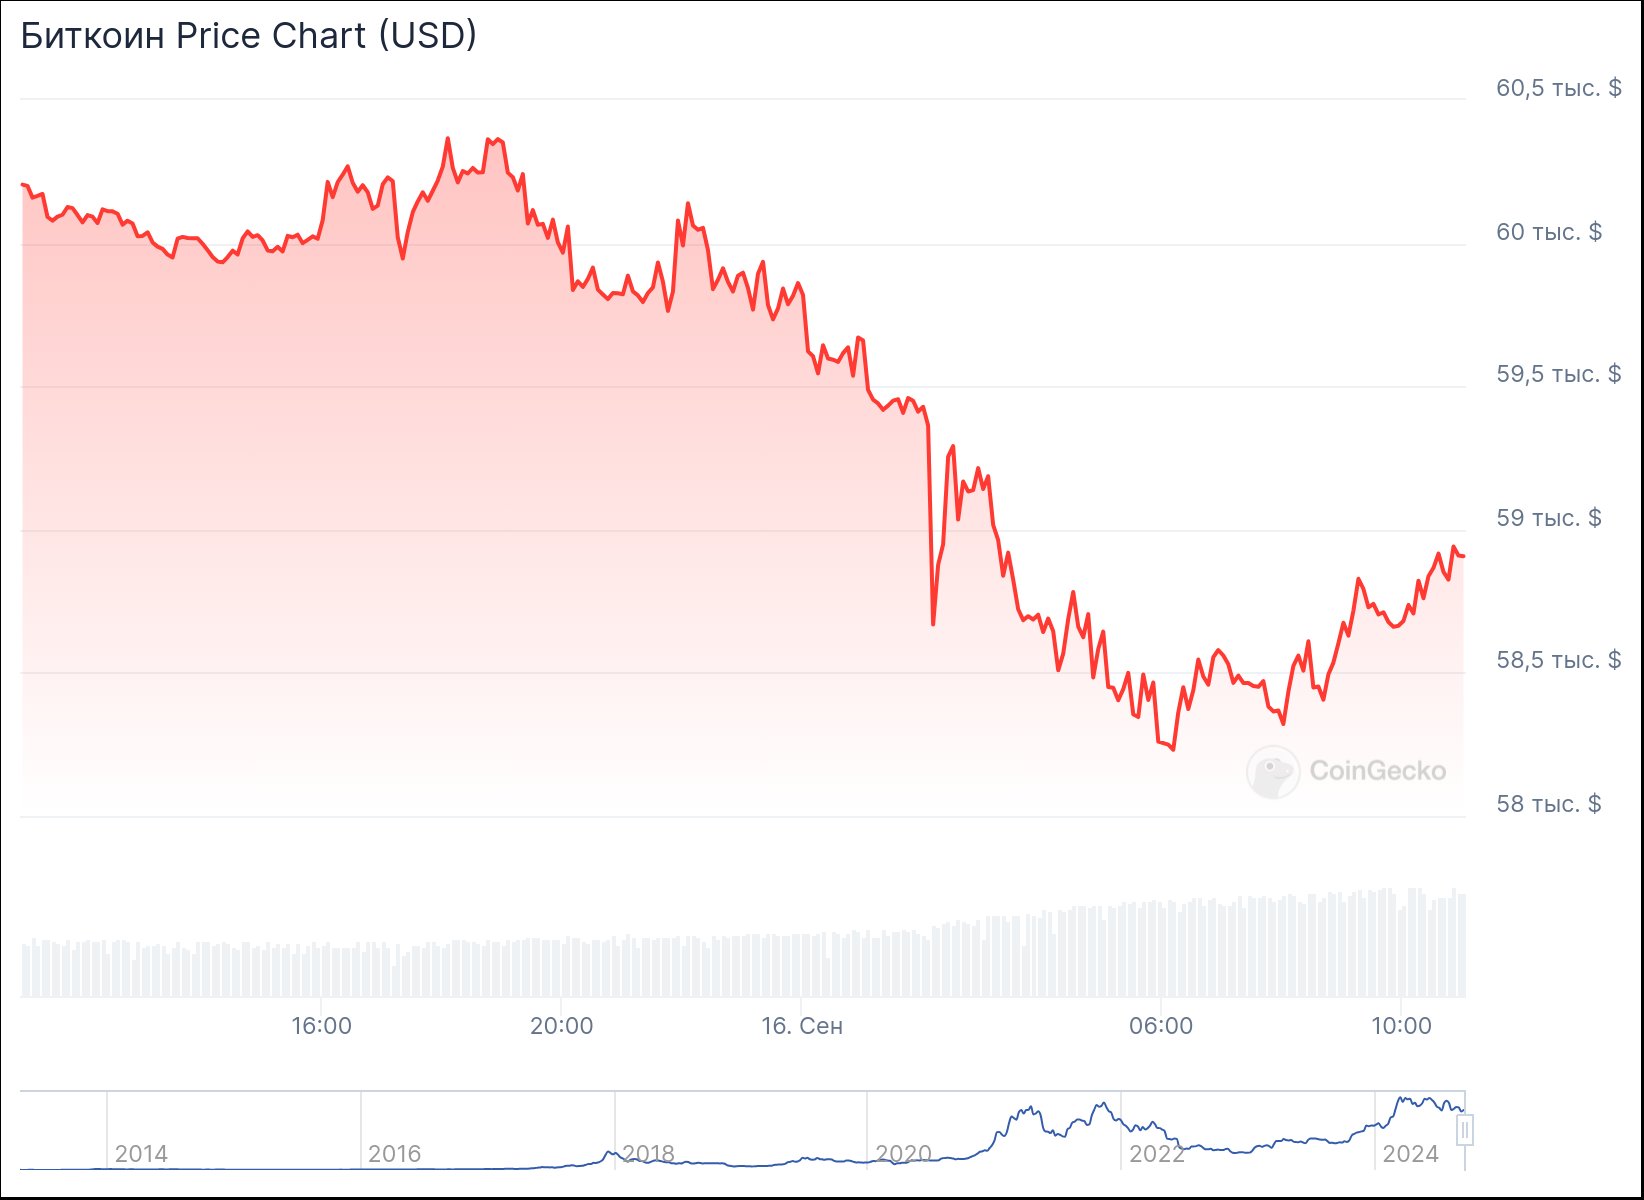Image resolution: width=1644 pixels, height=1200 pixels.
Task: Select 2018 on the navigator timeline
Action: pos(648,1154)
